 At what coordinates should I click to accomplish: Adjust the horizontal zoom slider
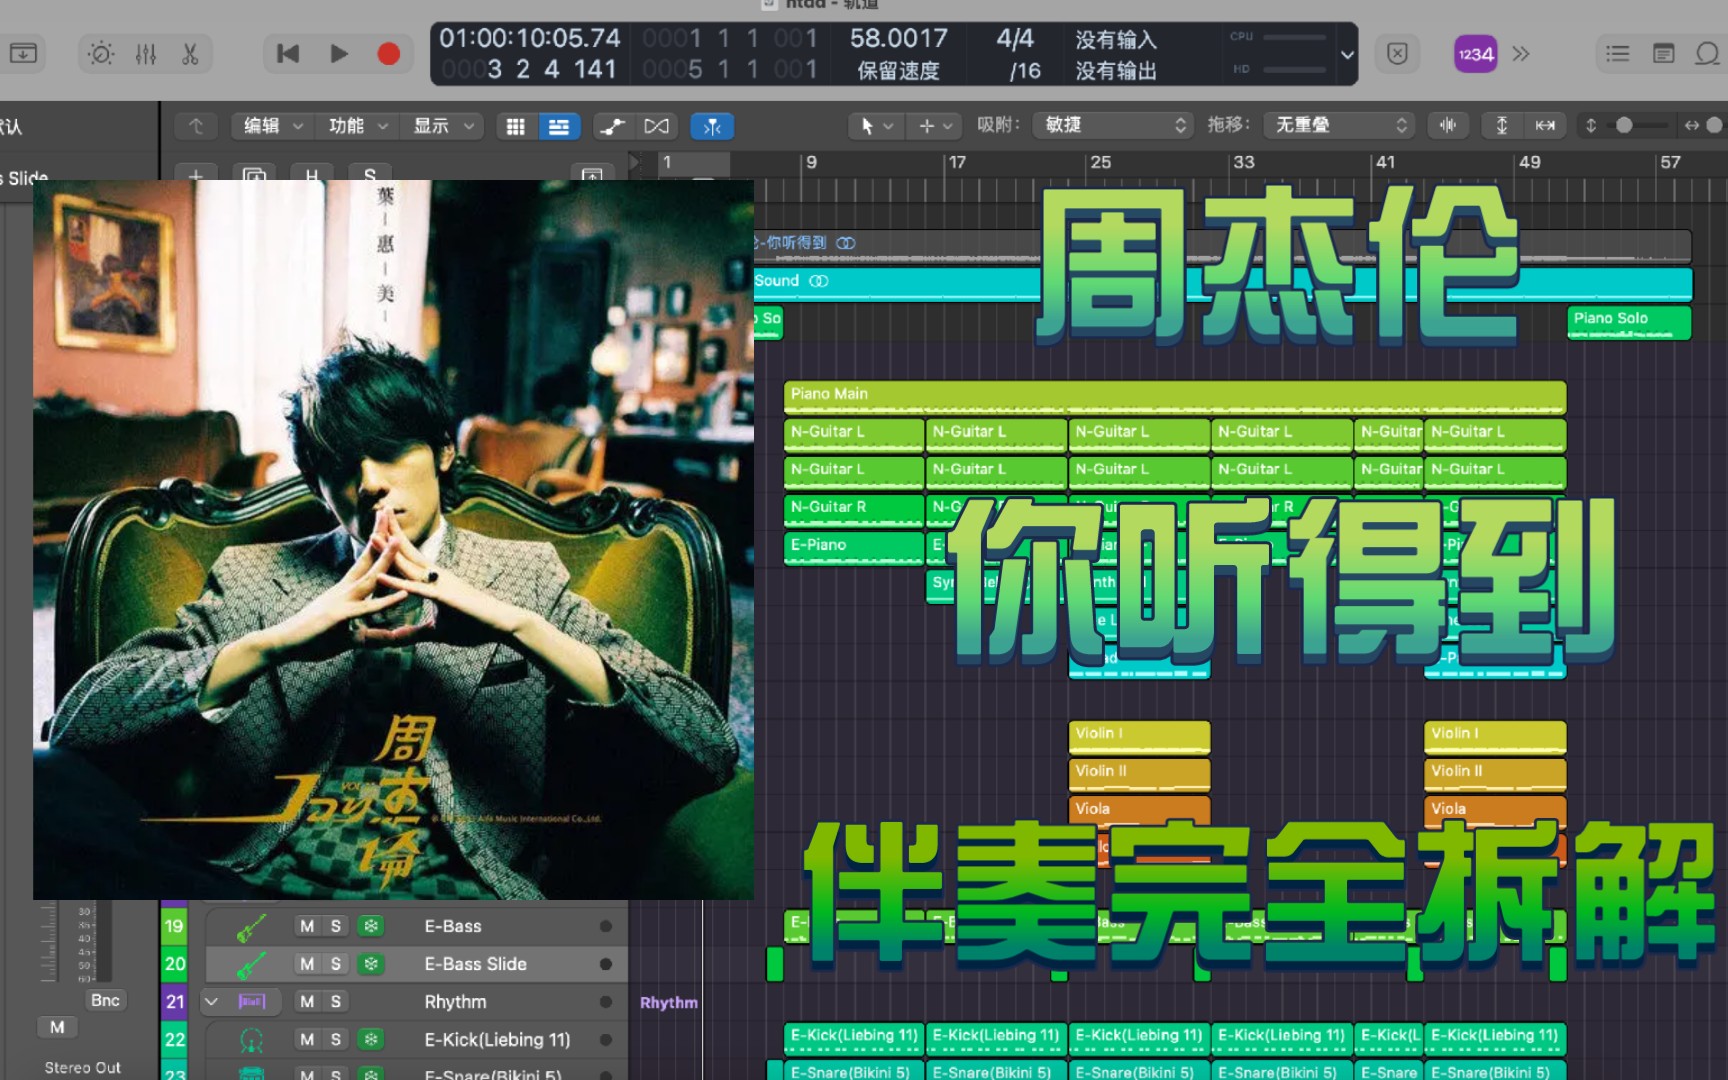[x=1714, y=125]
